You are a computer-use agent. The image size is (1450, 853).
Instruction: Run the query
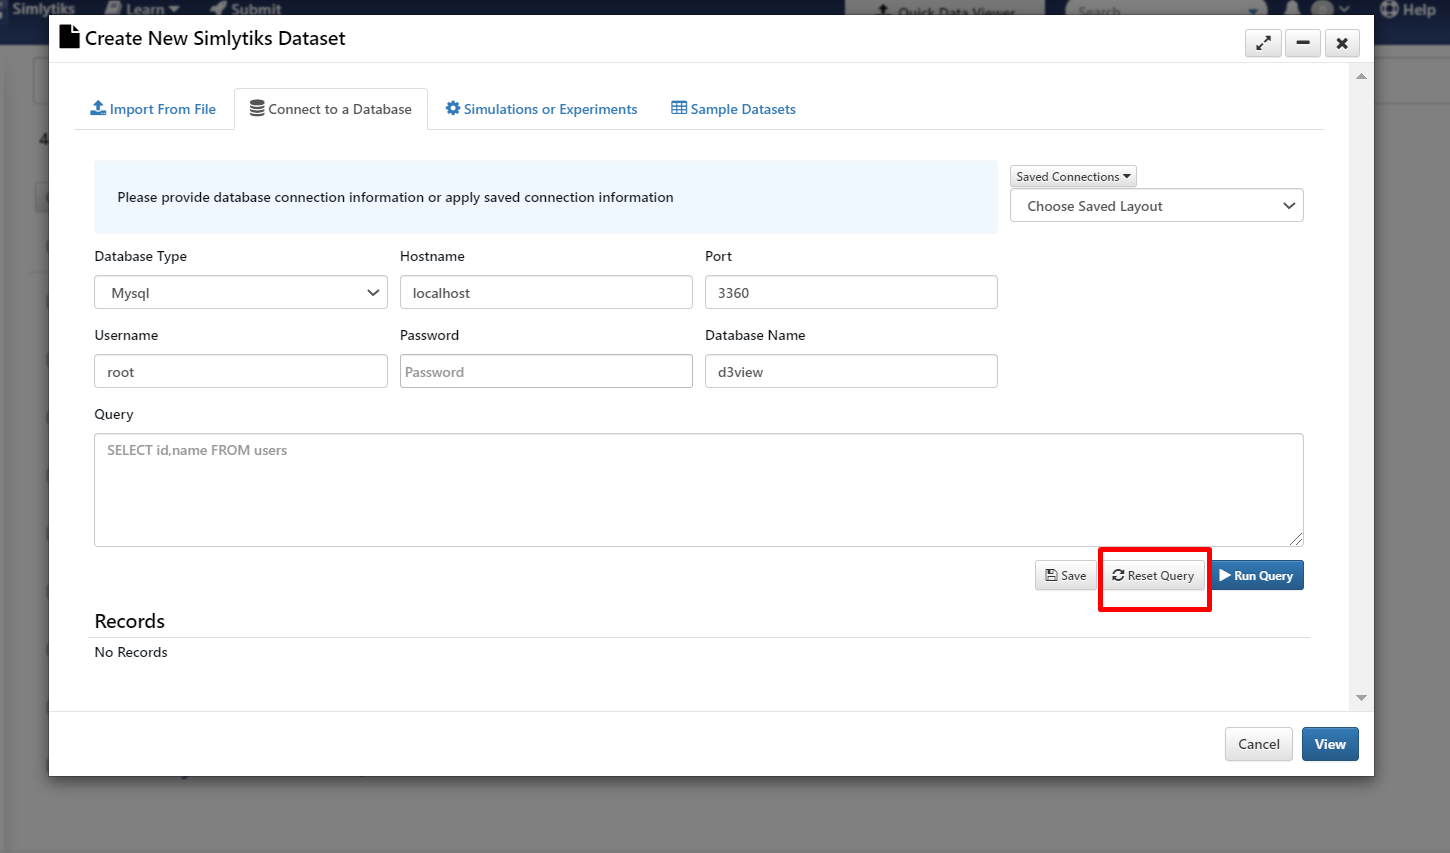pyautogui.click(x=1256, y=576)
